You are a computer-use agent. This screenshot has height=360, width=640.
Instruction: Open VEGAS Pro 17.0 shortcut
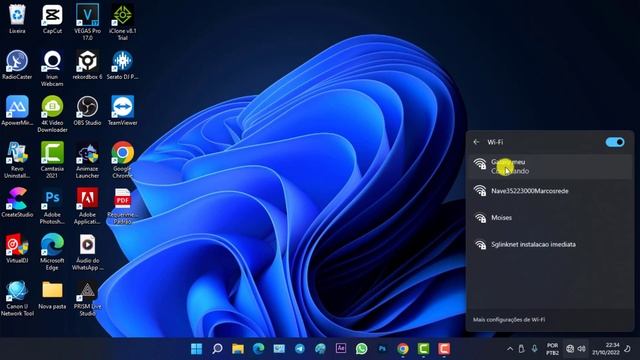[87, 22]
